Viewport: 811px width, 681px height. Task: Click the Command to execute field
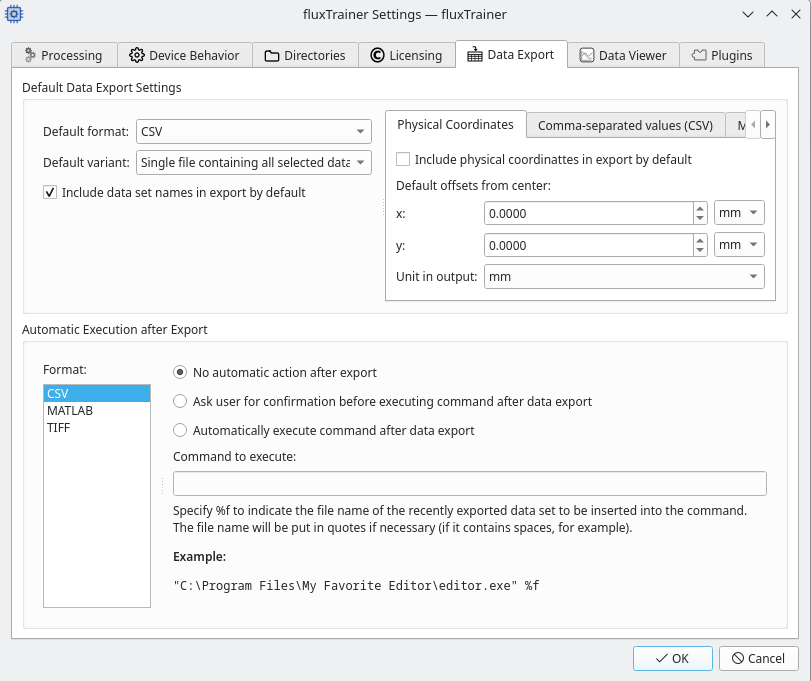[x=470, y=483]
